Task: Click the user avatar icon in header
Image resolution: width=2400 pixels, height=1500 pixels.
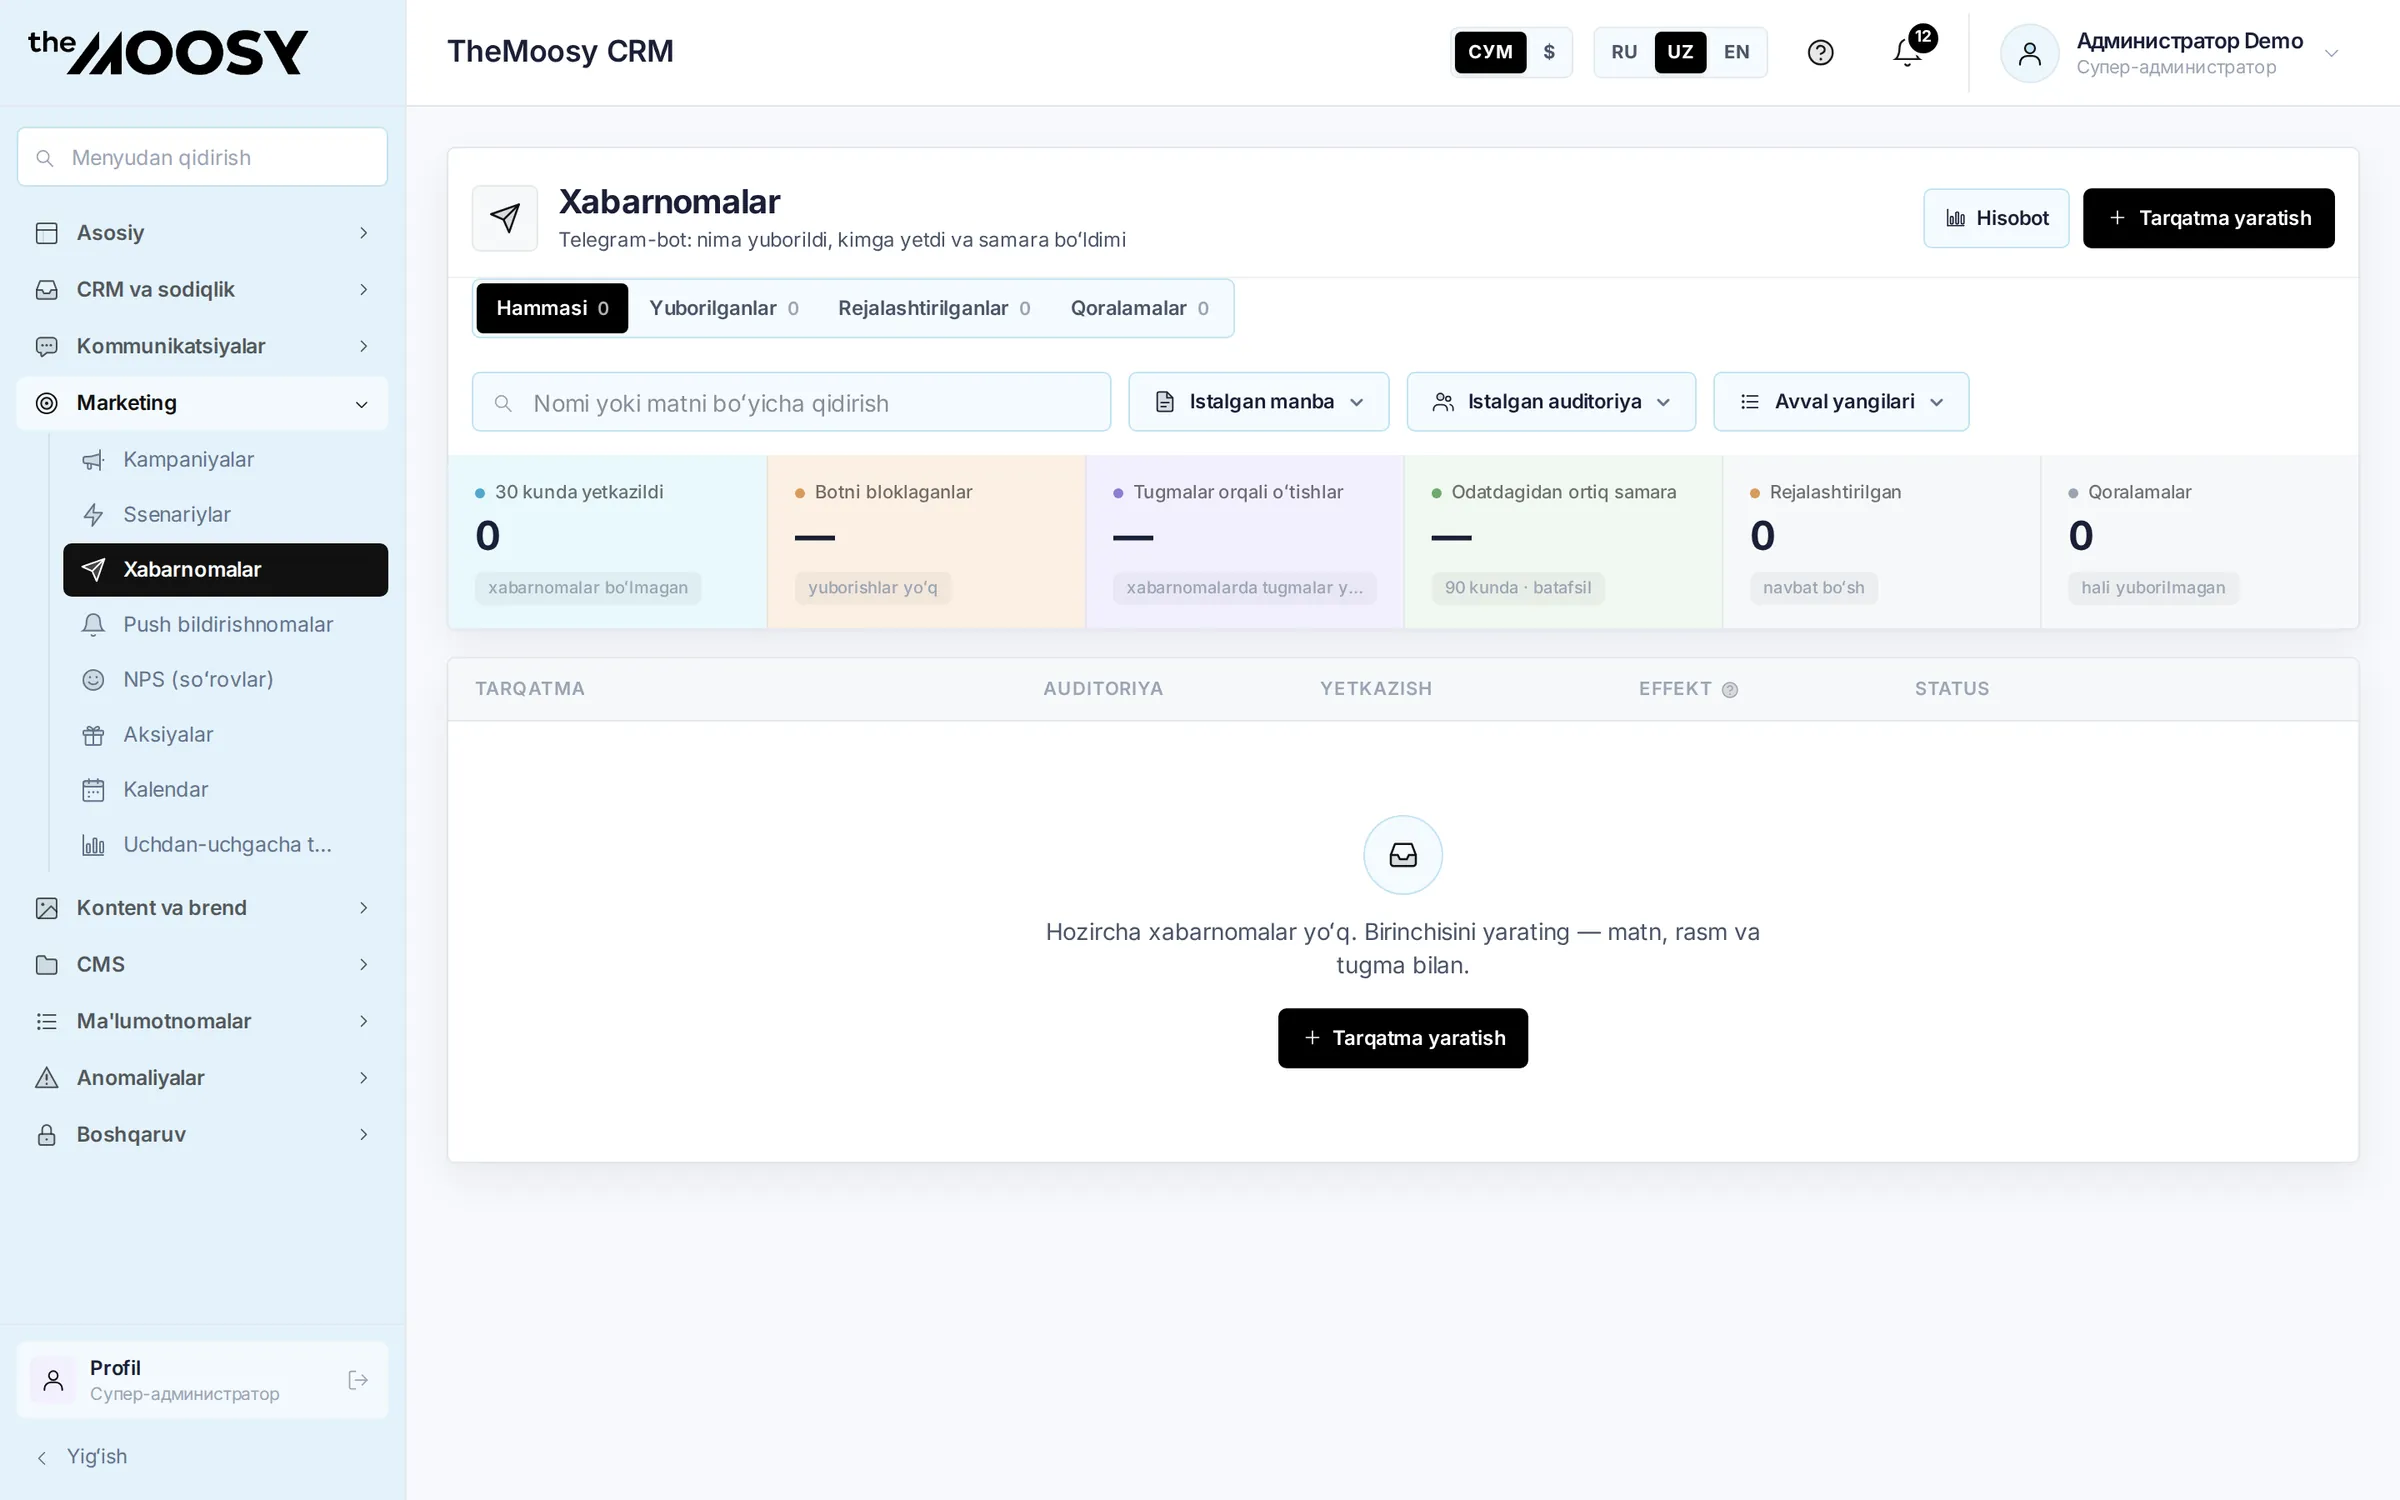Action: pyautogui.click(x=2029, y=53)
